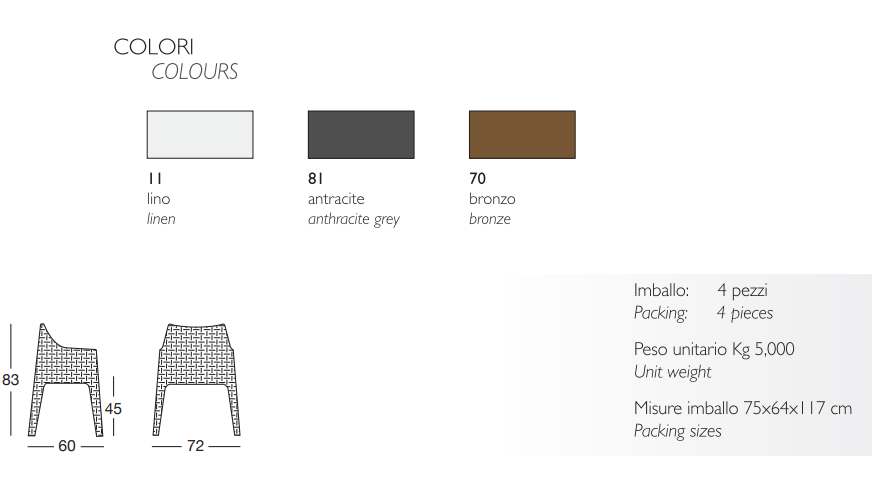The image size is (888, 503).
Task: Click the 72 width dimension
Action: coord(195,446)
